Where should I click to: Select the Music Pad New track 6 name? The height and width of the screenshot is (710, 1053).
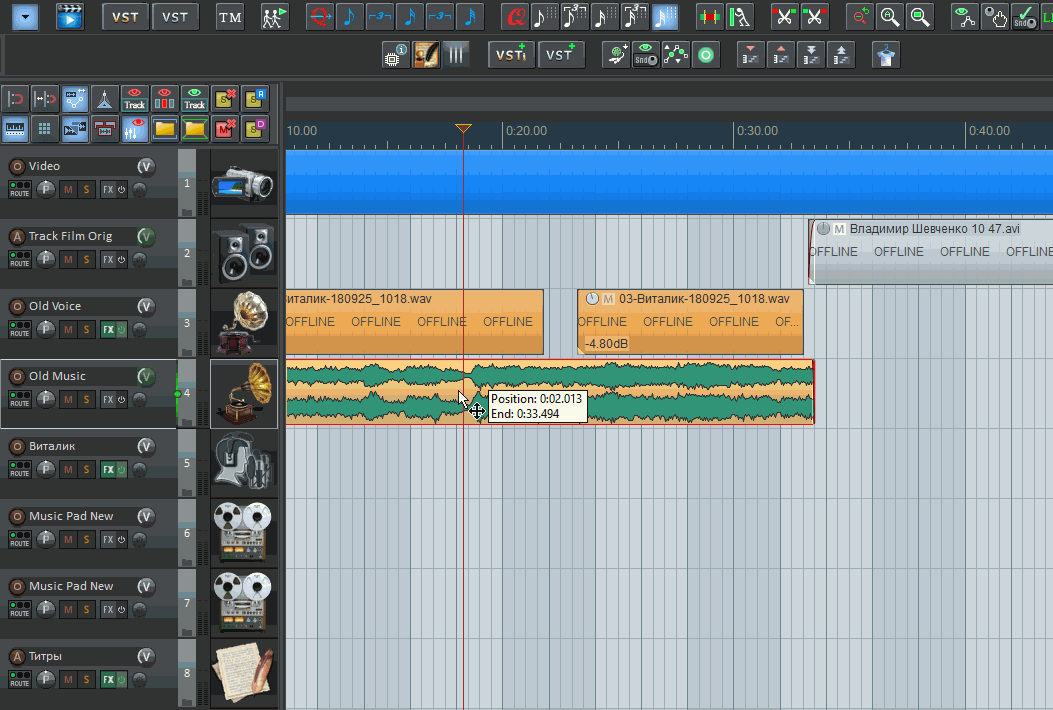pyautogui.click(x=71, y=516)
